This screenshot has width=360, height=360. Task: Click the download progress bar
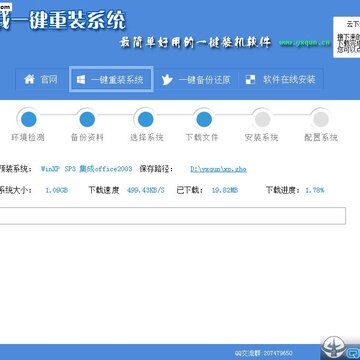point(173,216)
